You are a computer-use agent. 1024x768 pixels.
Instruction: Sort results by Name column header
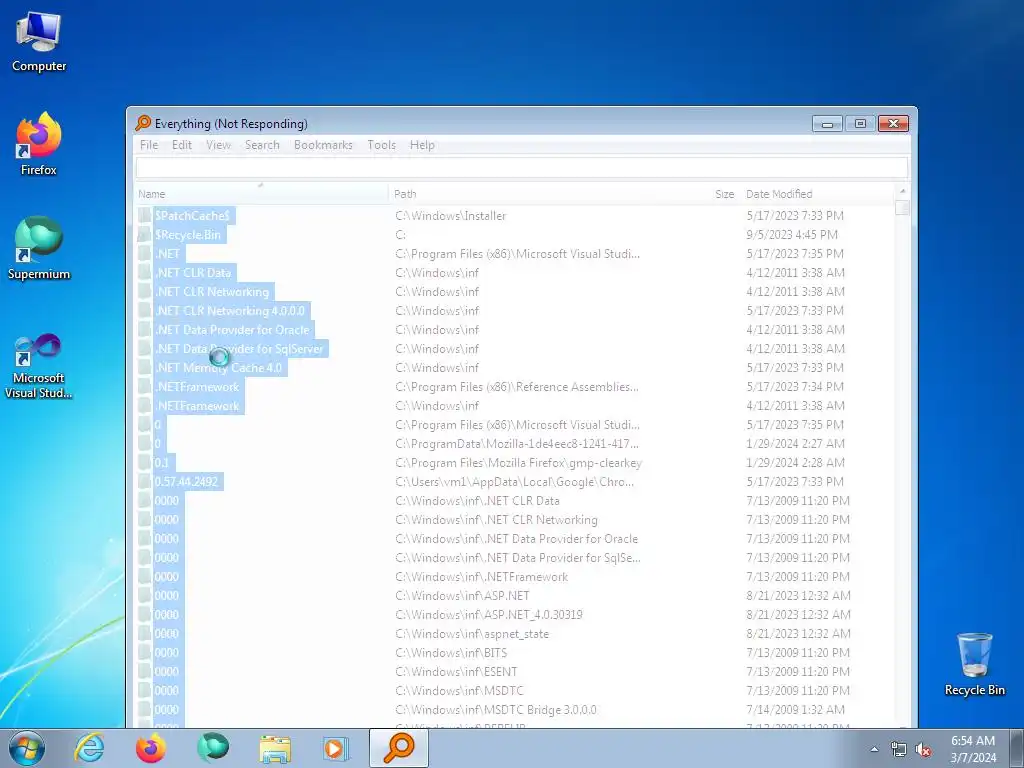[x=262, y=194]
